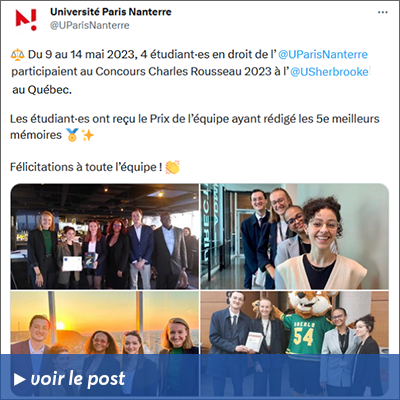Open the photo with the number 54 mascot
Image resolution: width=400 pixels, height=400 pixels.
coord(295,343)
